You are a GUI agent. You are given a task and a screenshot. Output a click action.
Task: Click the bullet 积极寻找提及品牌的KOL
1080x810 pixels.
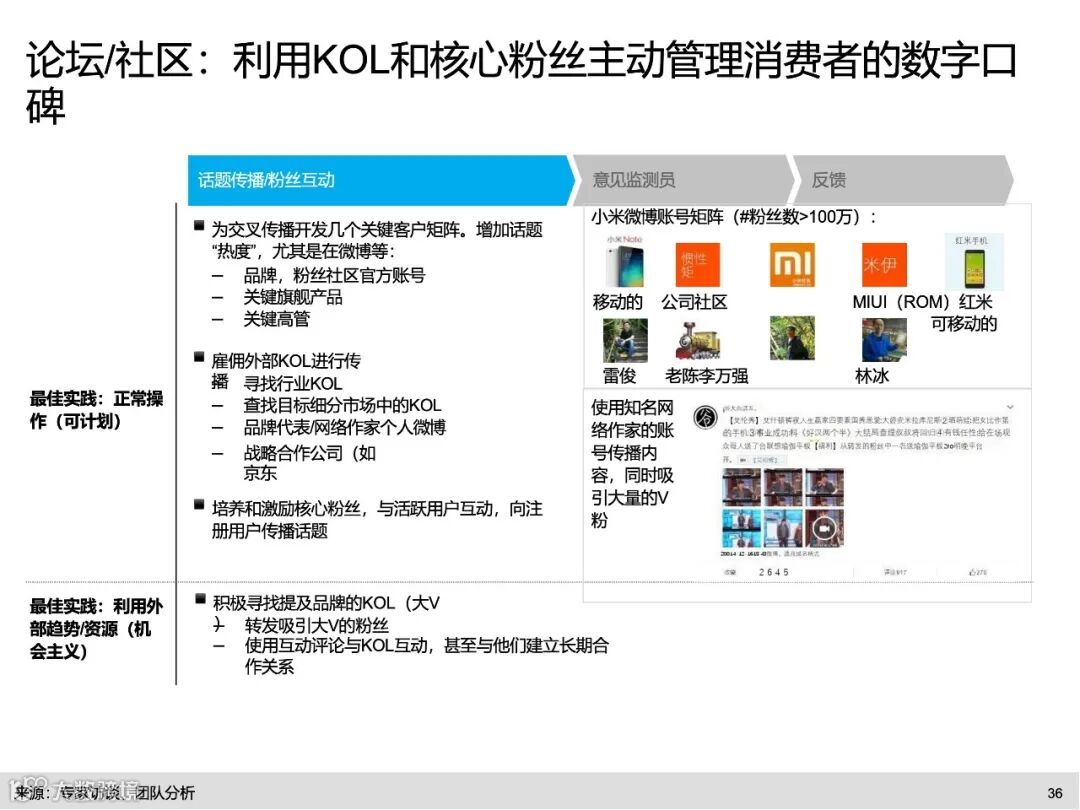coord(325,603)
